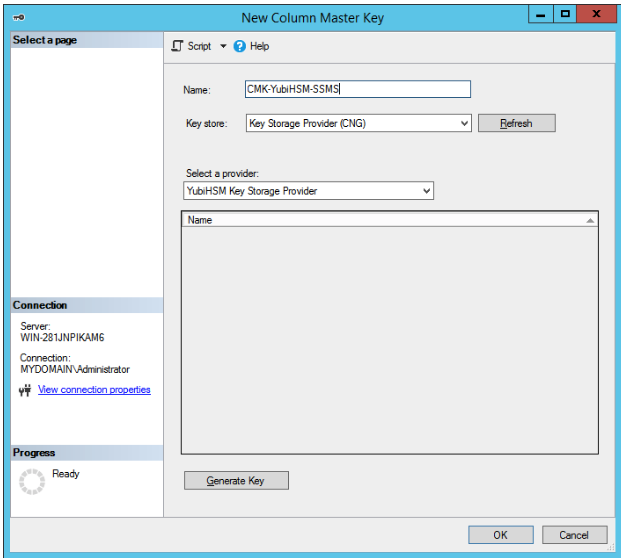The image size is (621, 558).
Task: Click the blue Help question mark icon
Action: click(240, 46)
